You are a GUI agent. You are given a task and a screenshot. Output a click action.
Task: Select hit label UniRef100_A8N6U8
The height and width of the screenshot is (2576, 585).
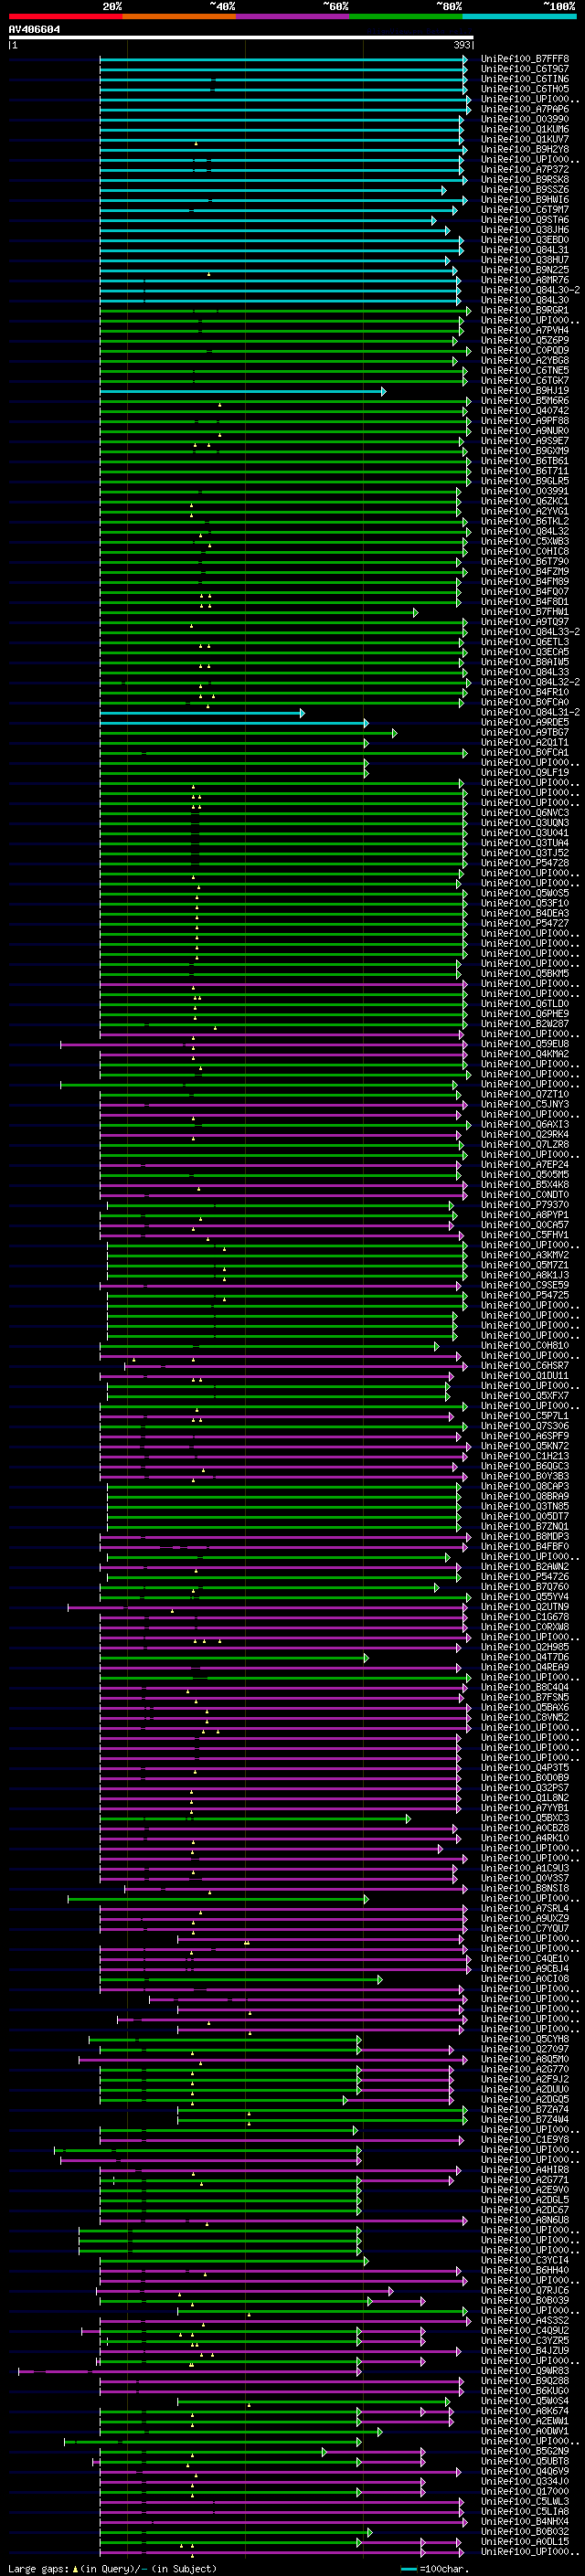coord(525,2220)
